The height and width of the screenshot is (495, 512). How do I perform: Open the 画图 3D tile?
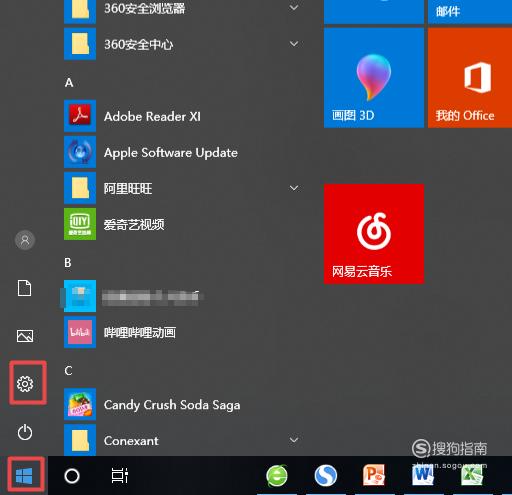point(374,78)
